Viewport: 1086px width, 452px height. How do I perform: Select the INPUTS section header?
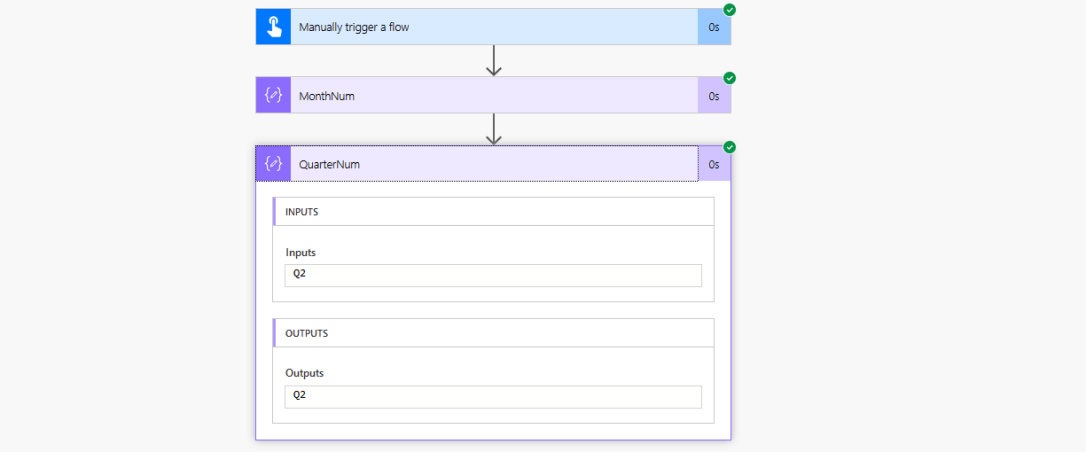click(302, 212)
